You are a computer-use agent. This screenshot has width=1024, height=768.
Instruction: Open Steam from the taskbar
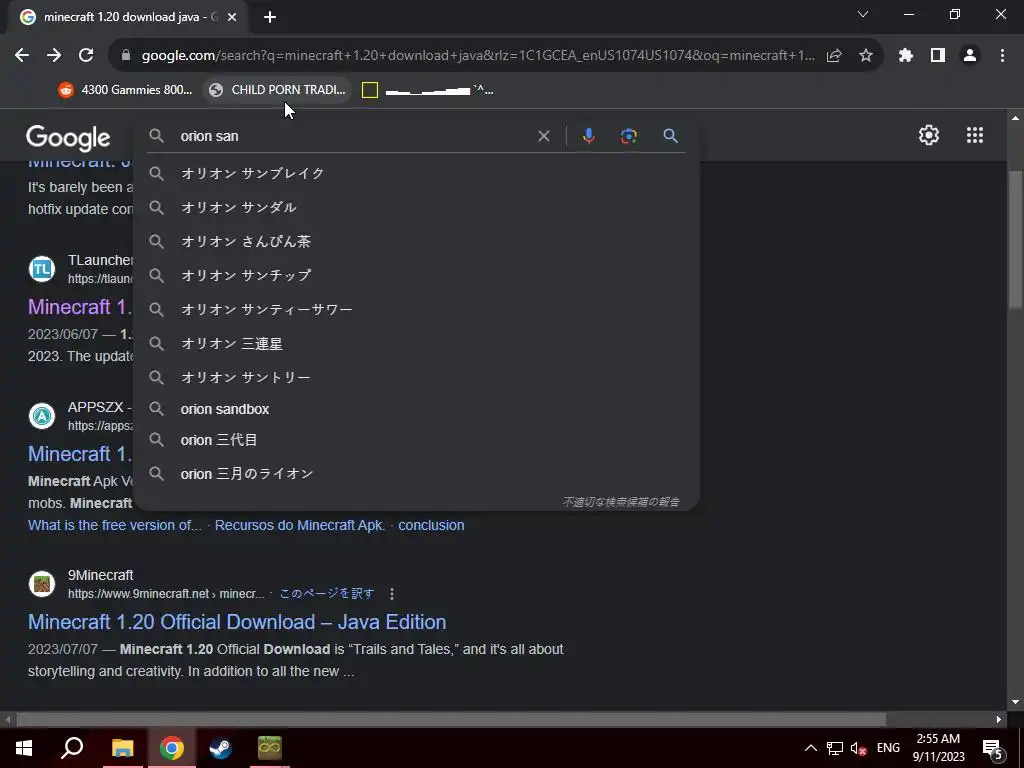coord(220,748)
